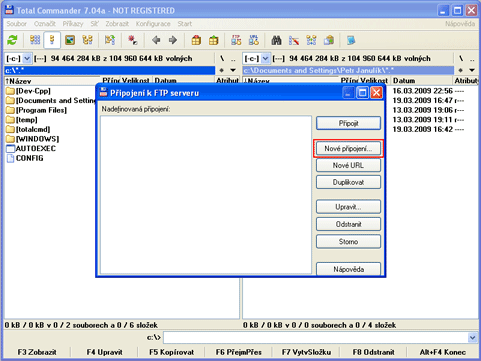Click the red star selection icon
481x361 pixels.
pyautogui.click(x=133, y=40)
